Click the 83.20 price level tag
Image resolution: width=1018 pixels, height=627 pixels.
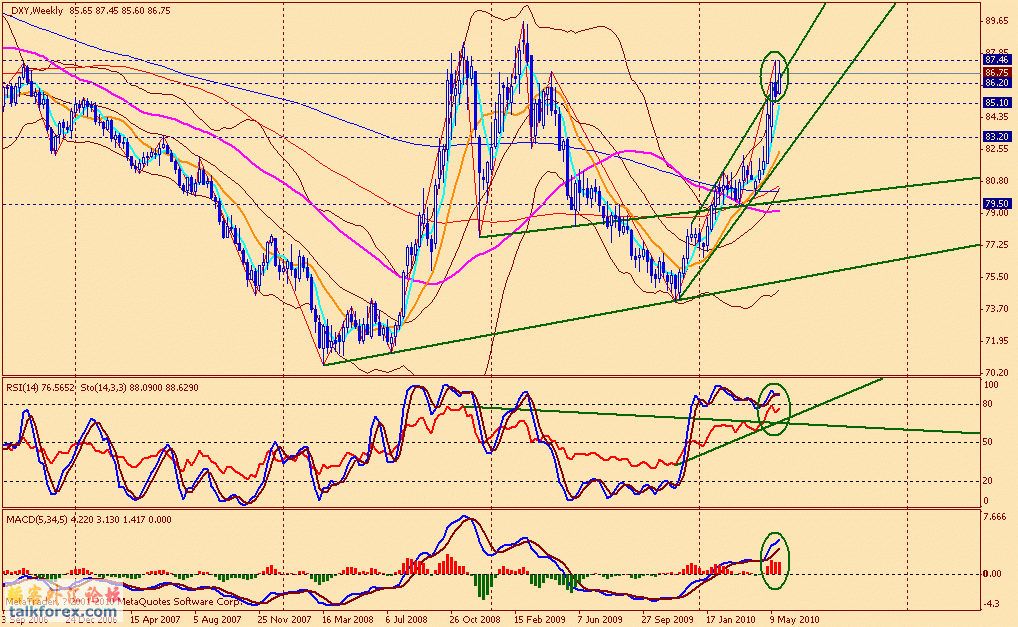point(997,137)
